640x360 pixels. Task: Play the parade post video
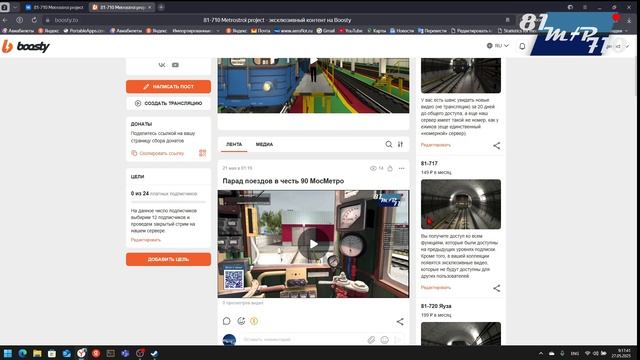pyautogui.click(x=313, y=244)
